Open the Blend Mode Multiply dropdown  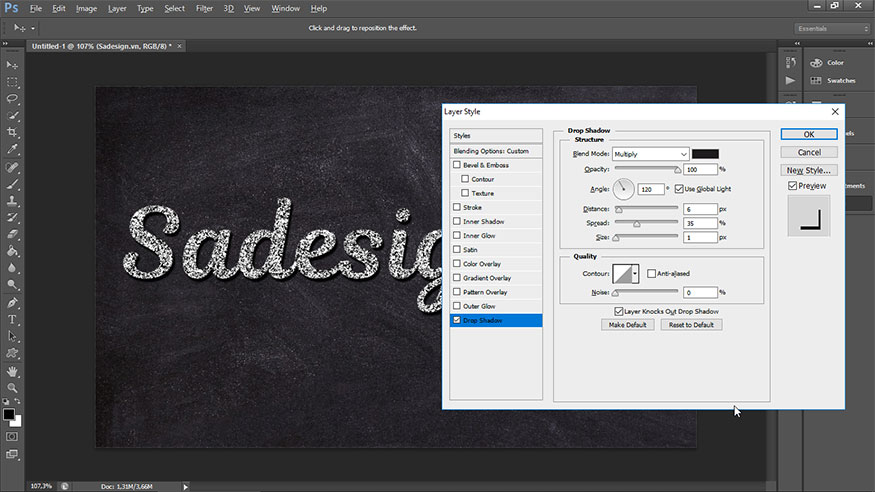click(x=651, y=154)
